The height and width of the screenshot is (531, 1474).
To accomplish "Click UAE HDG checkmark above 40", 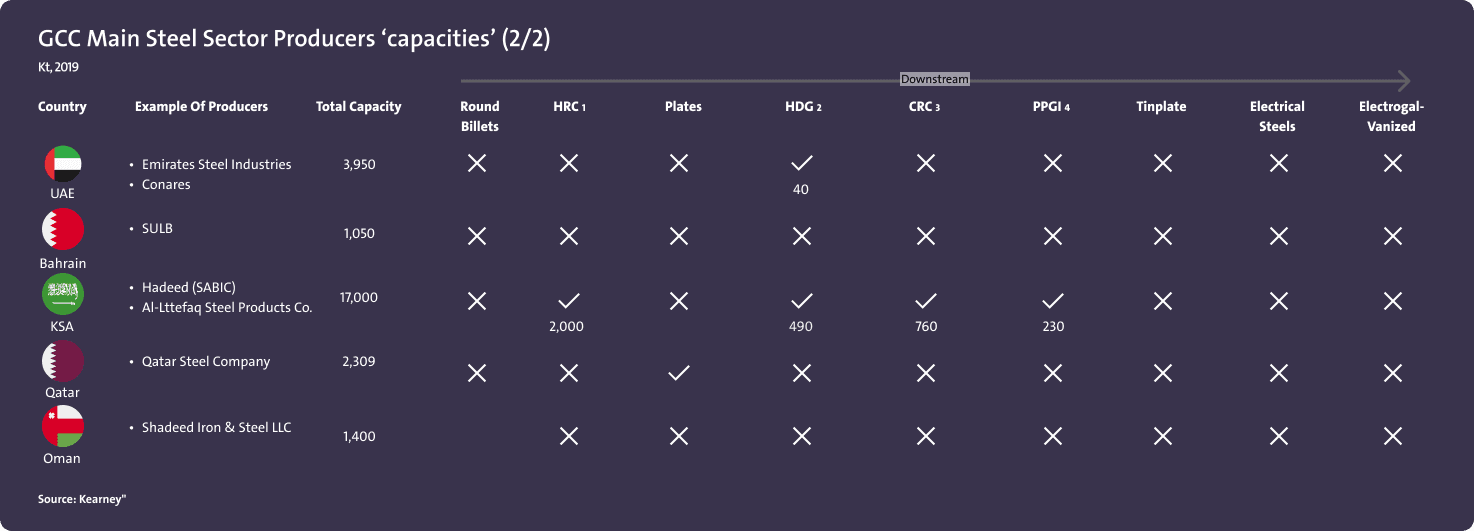I will (x=801, y=163).
